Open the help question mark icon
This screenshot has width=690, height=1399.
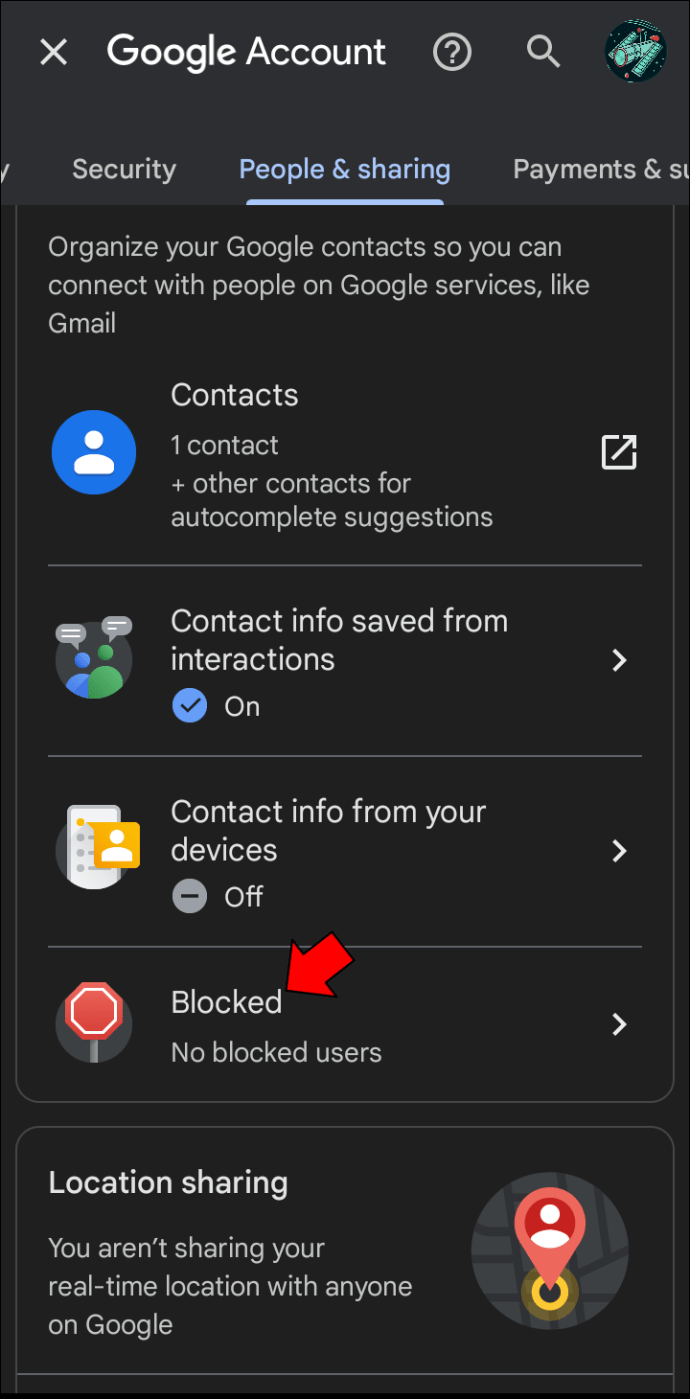[x=452, y=52]
